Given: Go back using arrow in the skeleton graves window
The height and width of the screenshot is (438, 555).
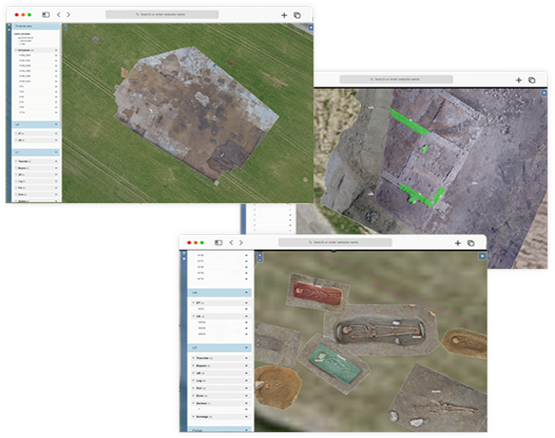Looking at the screenshot, I should [231, 243].
